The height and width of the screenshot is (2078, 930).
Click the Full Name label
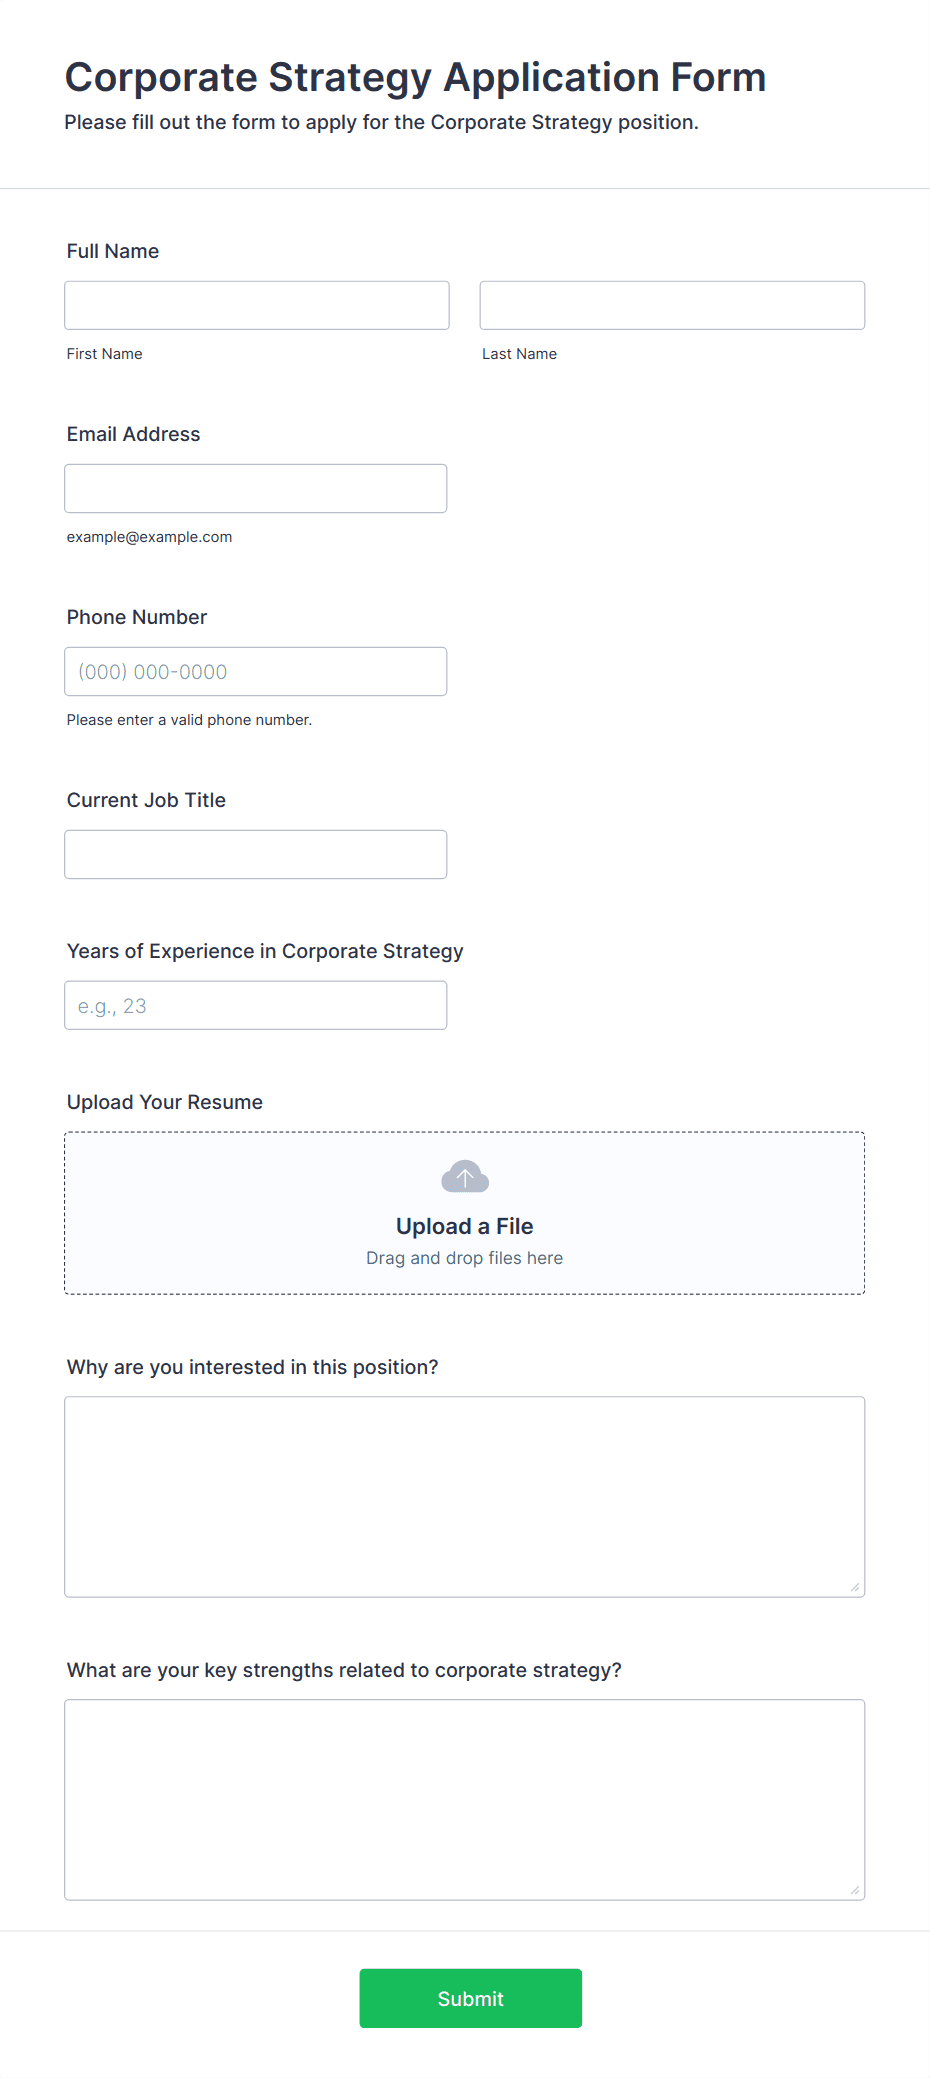coord(113,251)
